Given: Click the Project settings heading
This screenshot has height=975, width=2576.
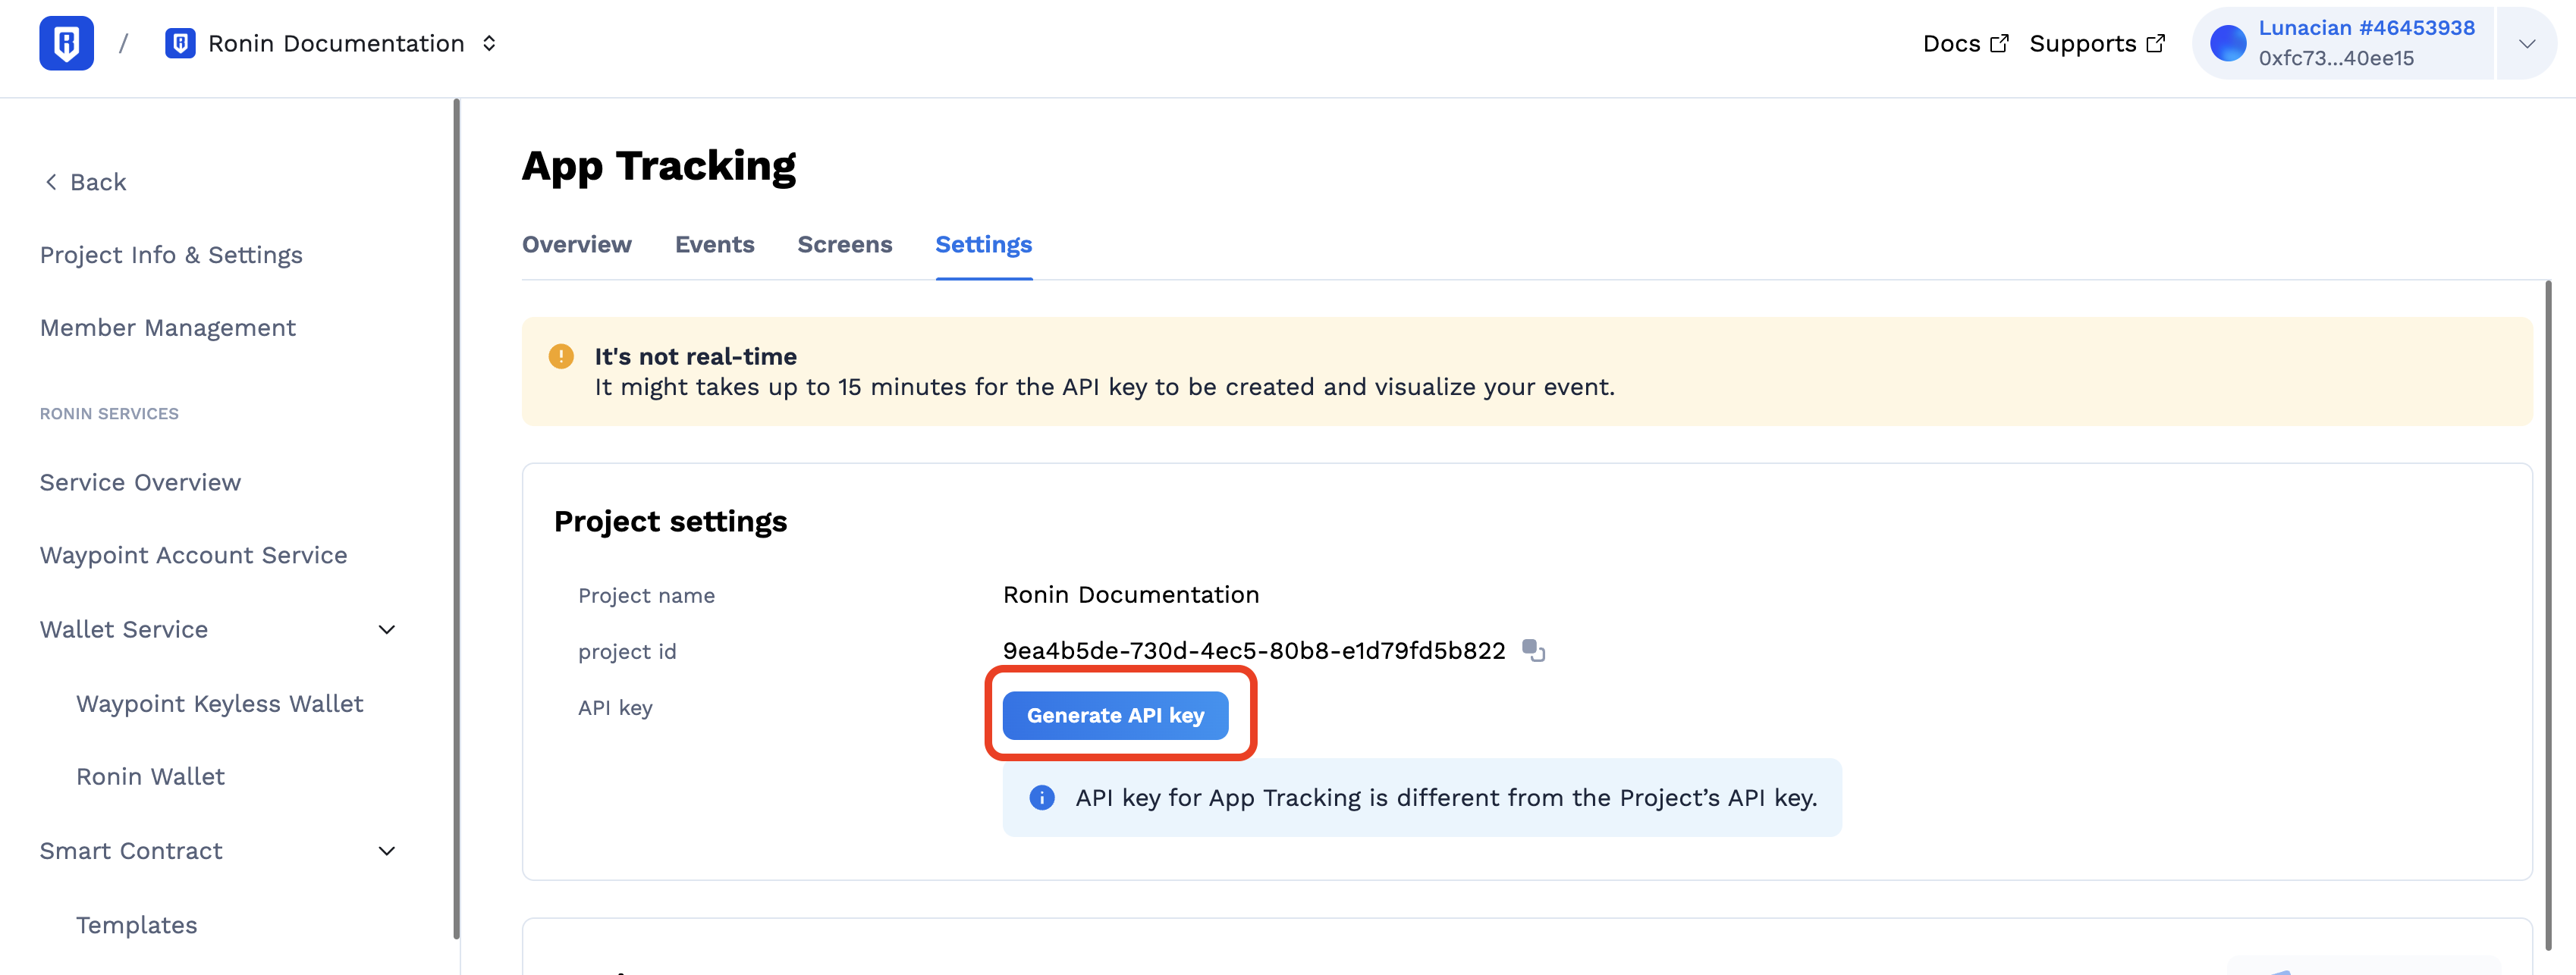Looking at the screenshot, I should coord(670,521).
